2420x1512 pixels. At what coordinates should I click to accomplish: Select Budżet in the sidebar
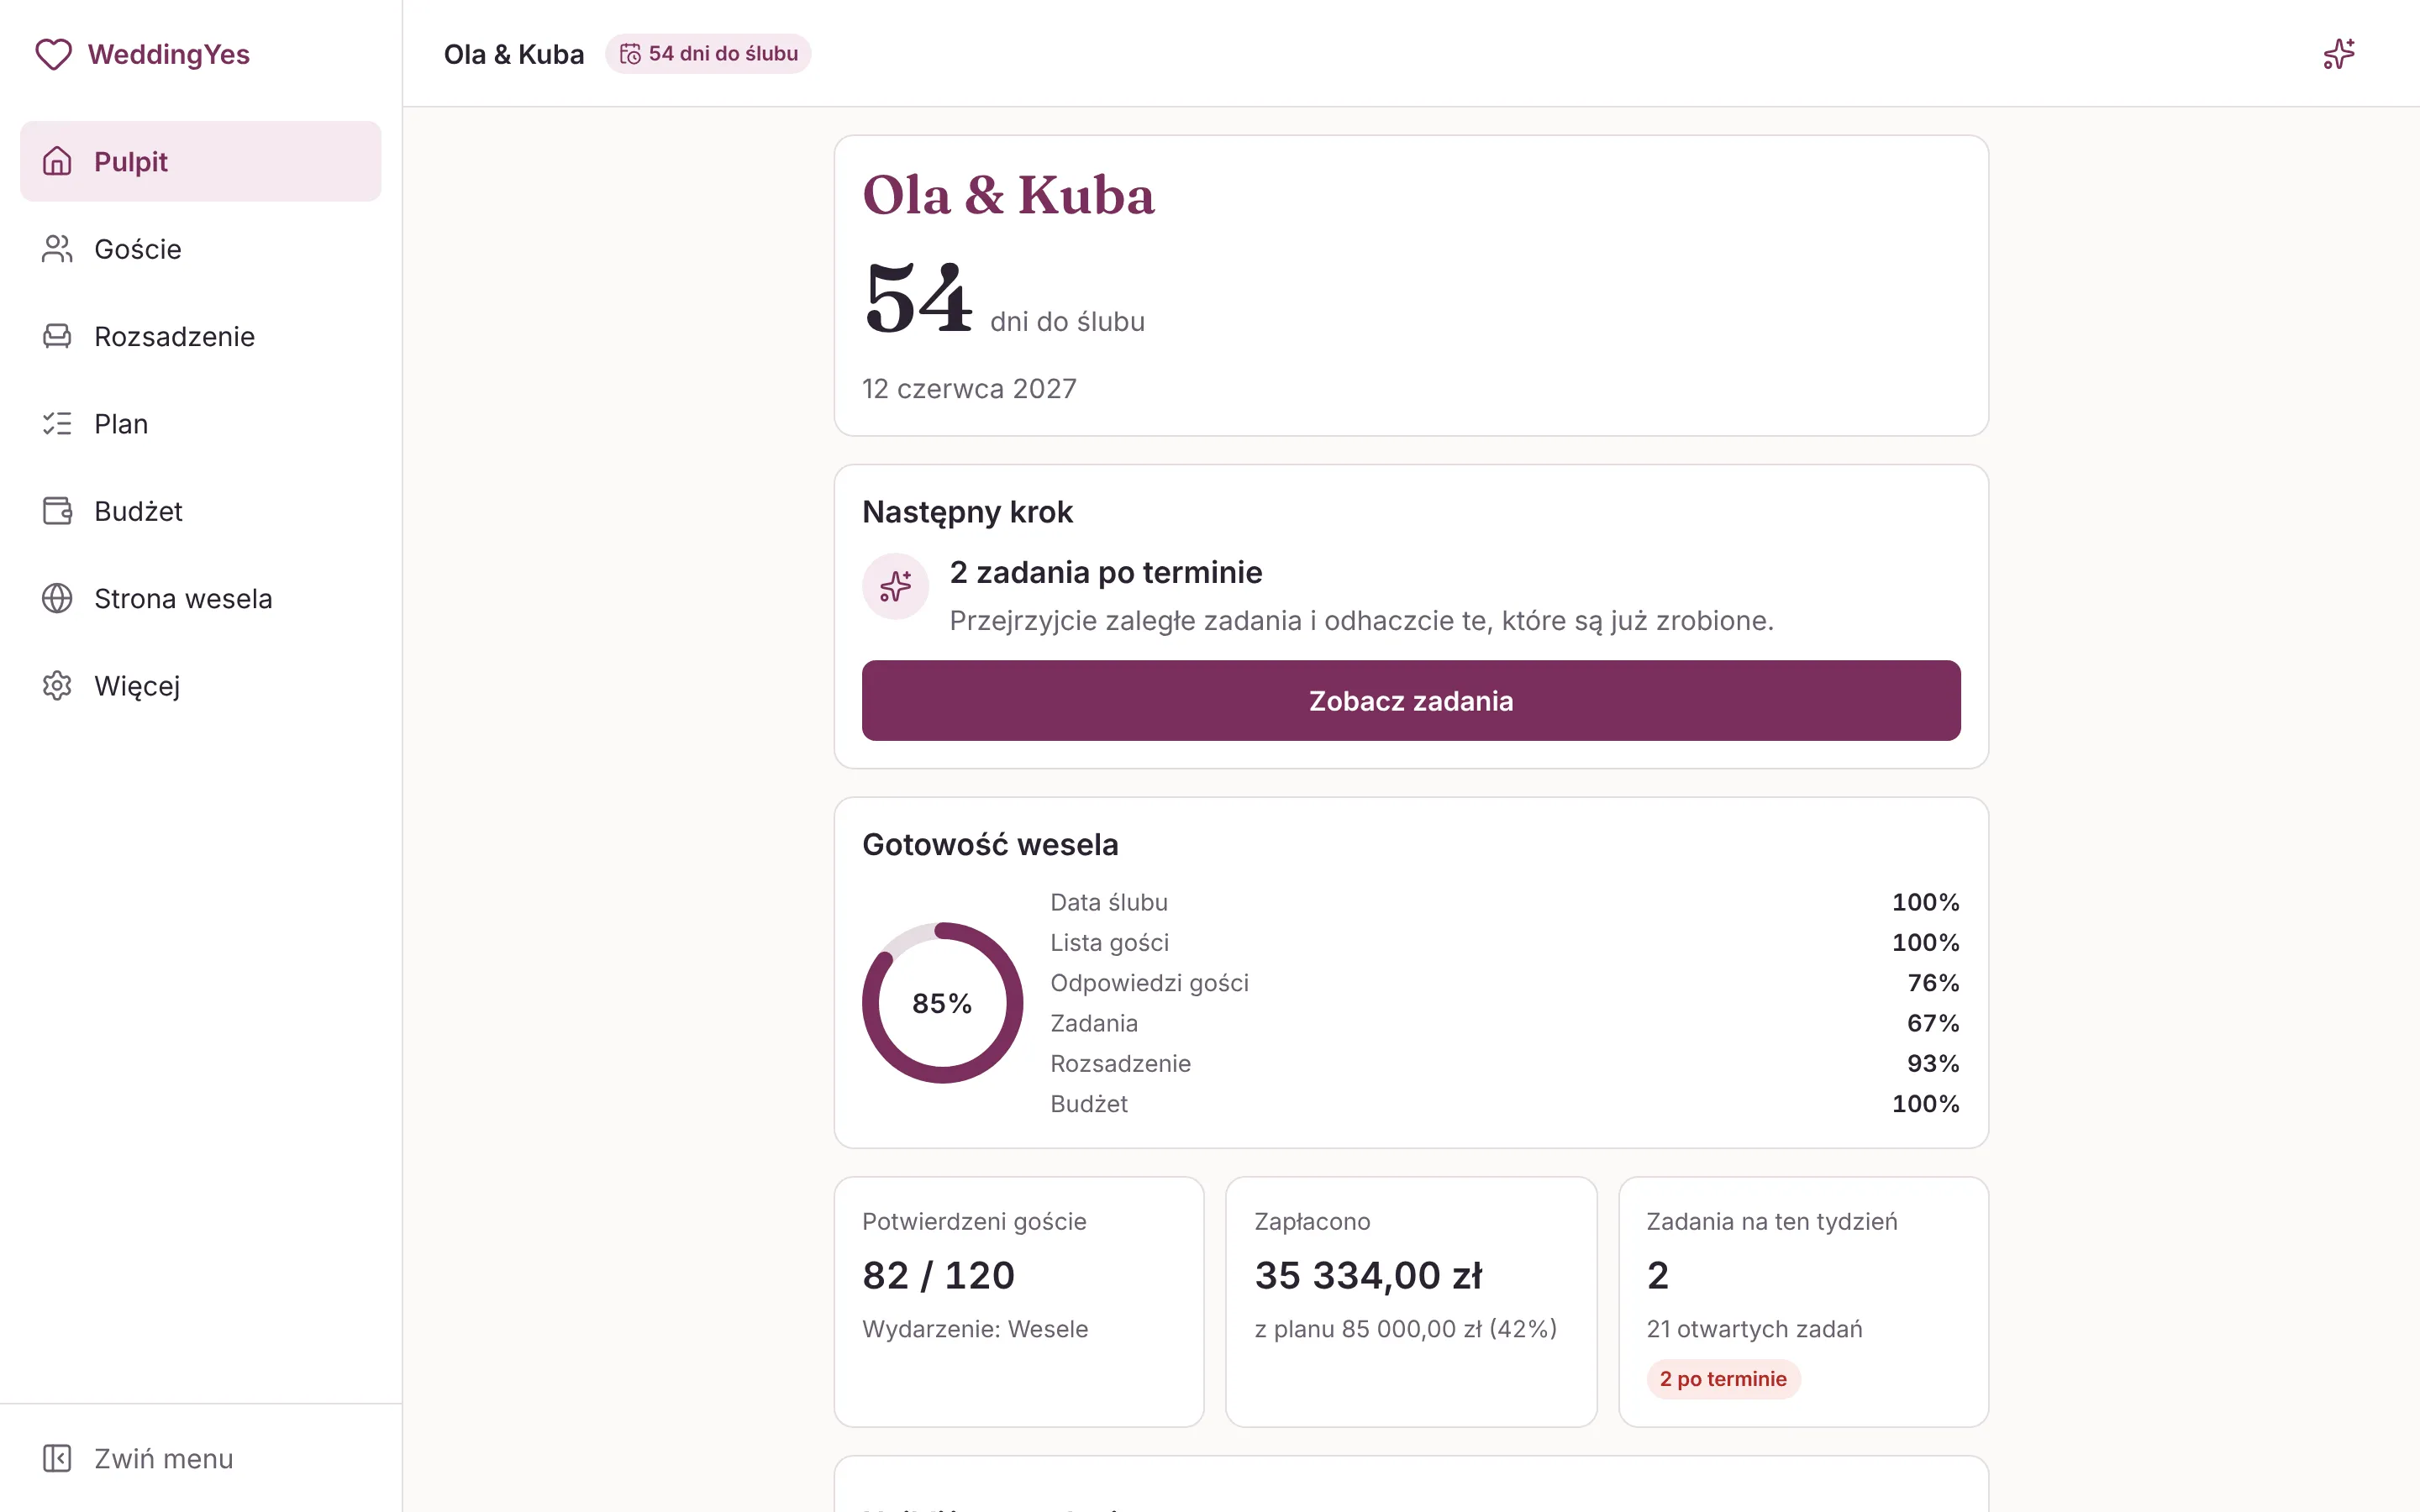pos(200,511)
